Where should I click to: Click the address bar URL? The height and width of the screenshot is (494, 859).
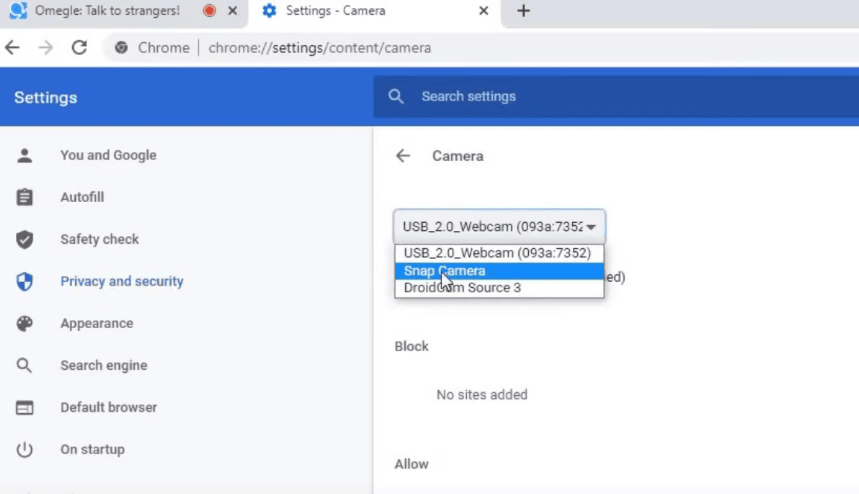click(319, 48)
